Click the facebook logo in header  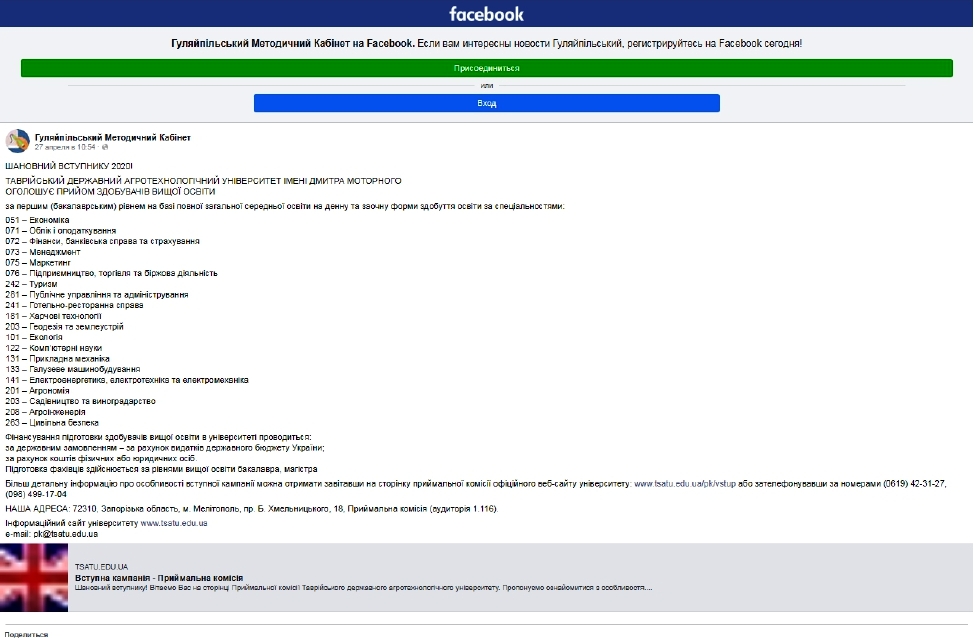[486, 14]
